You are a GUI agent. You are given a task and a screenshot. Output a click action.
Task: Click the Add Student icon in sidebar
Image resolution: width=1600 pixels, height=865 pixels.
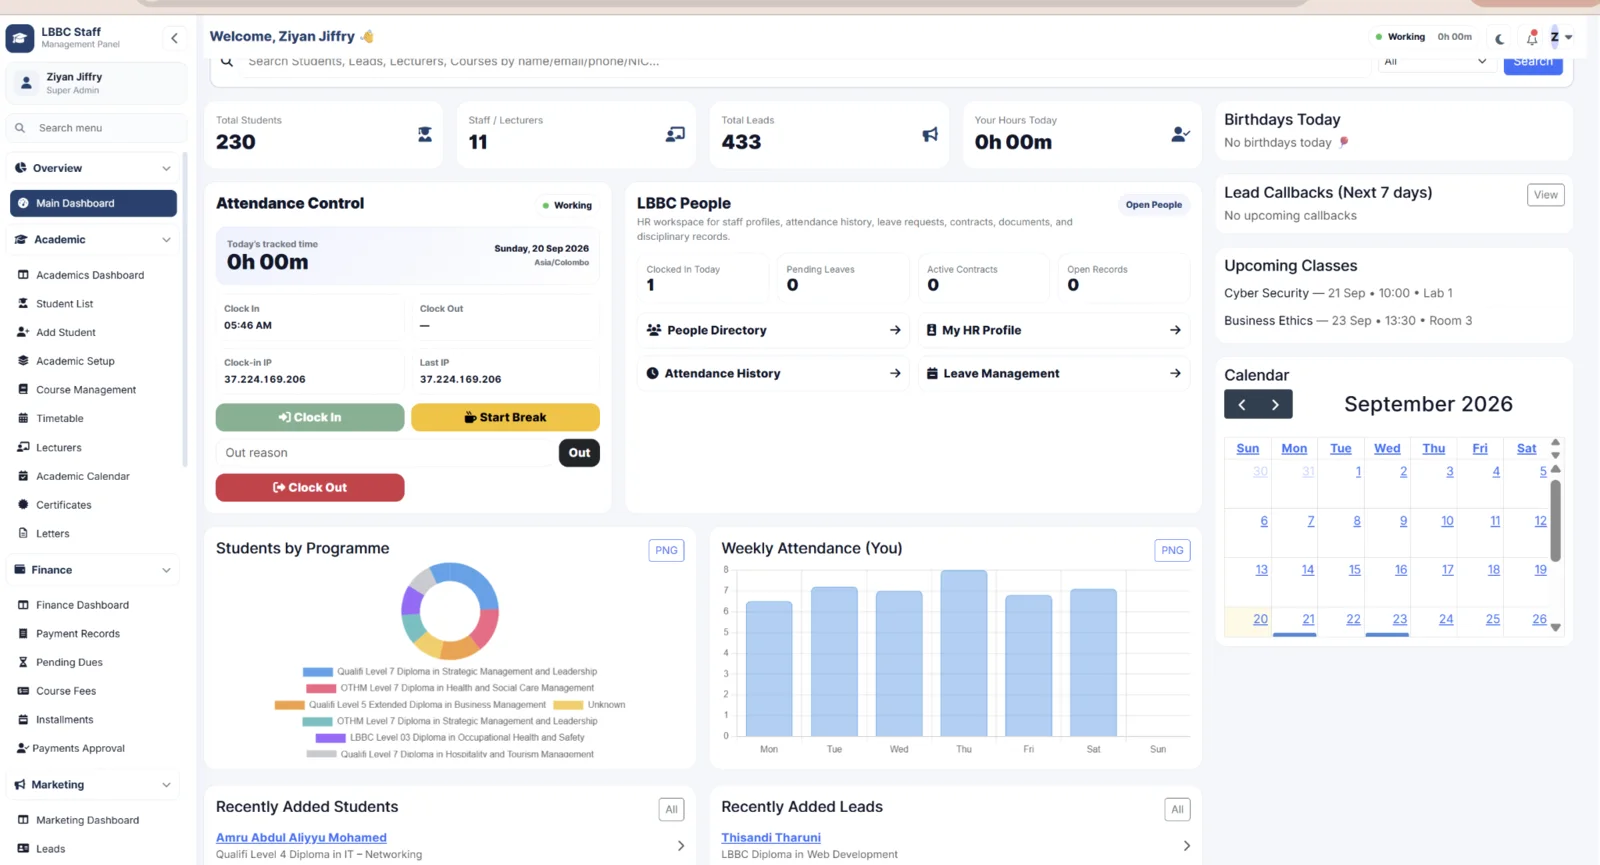23,332
